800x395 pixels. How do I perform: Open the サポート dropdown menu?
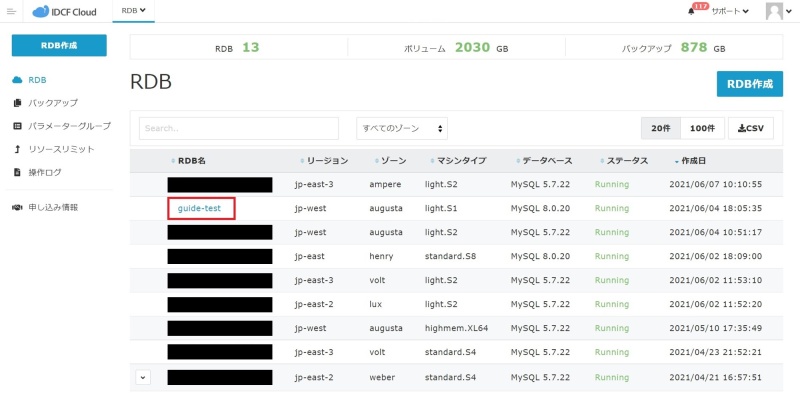pos(730,11)
